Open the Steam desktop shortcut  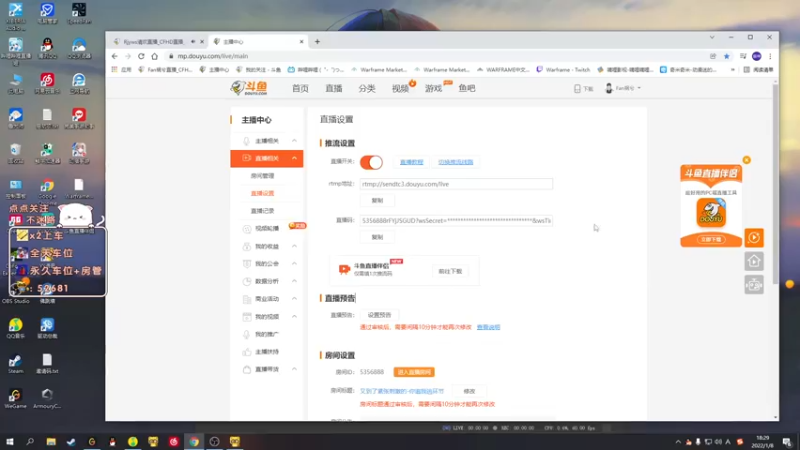(15, 364)
